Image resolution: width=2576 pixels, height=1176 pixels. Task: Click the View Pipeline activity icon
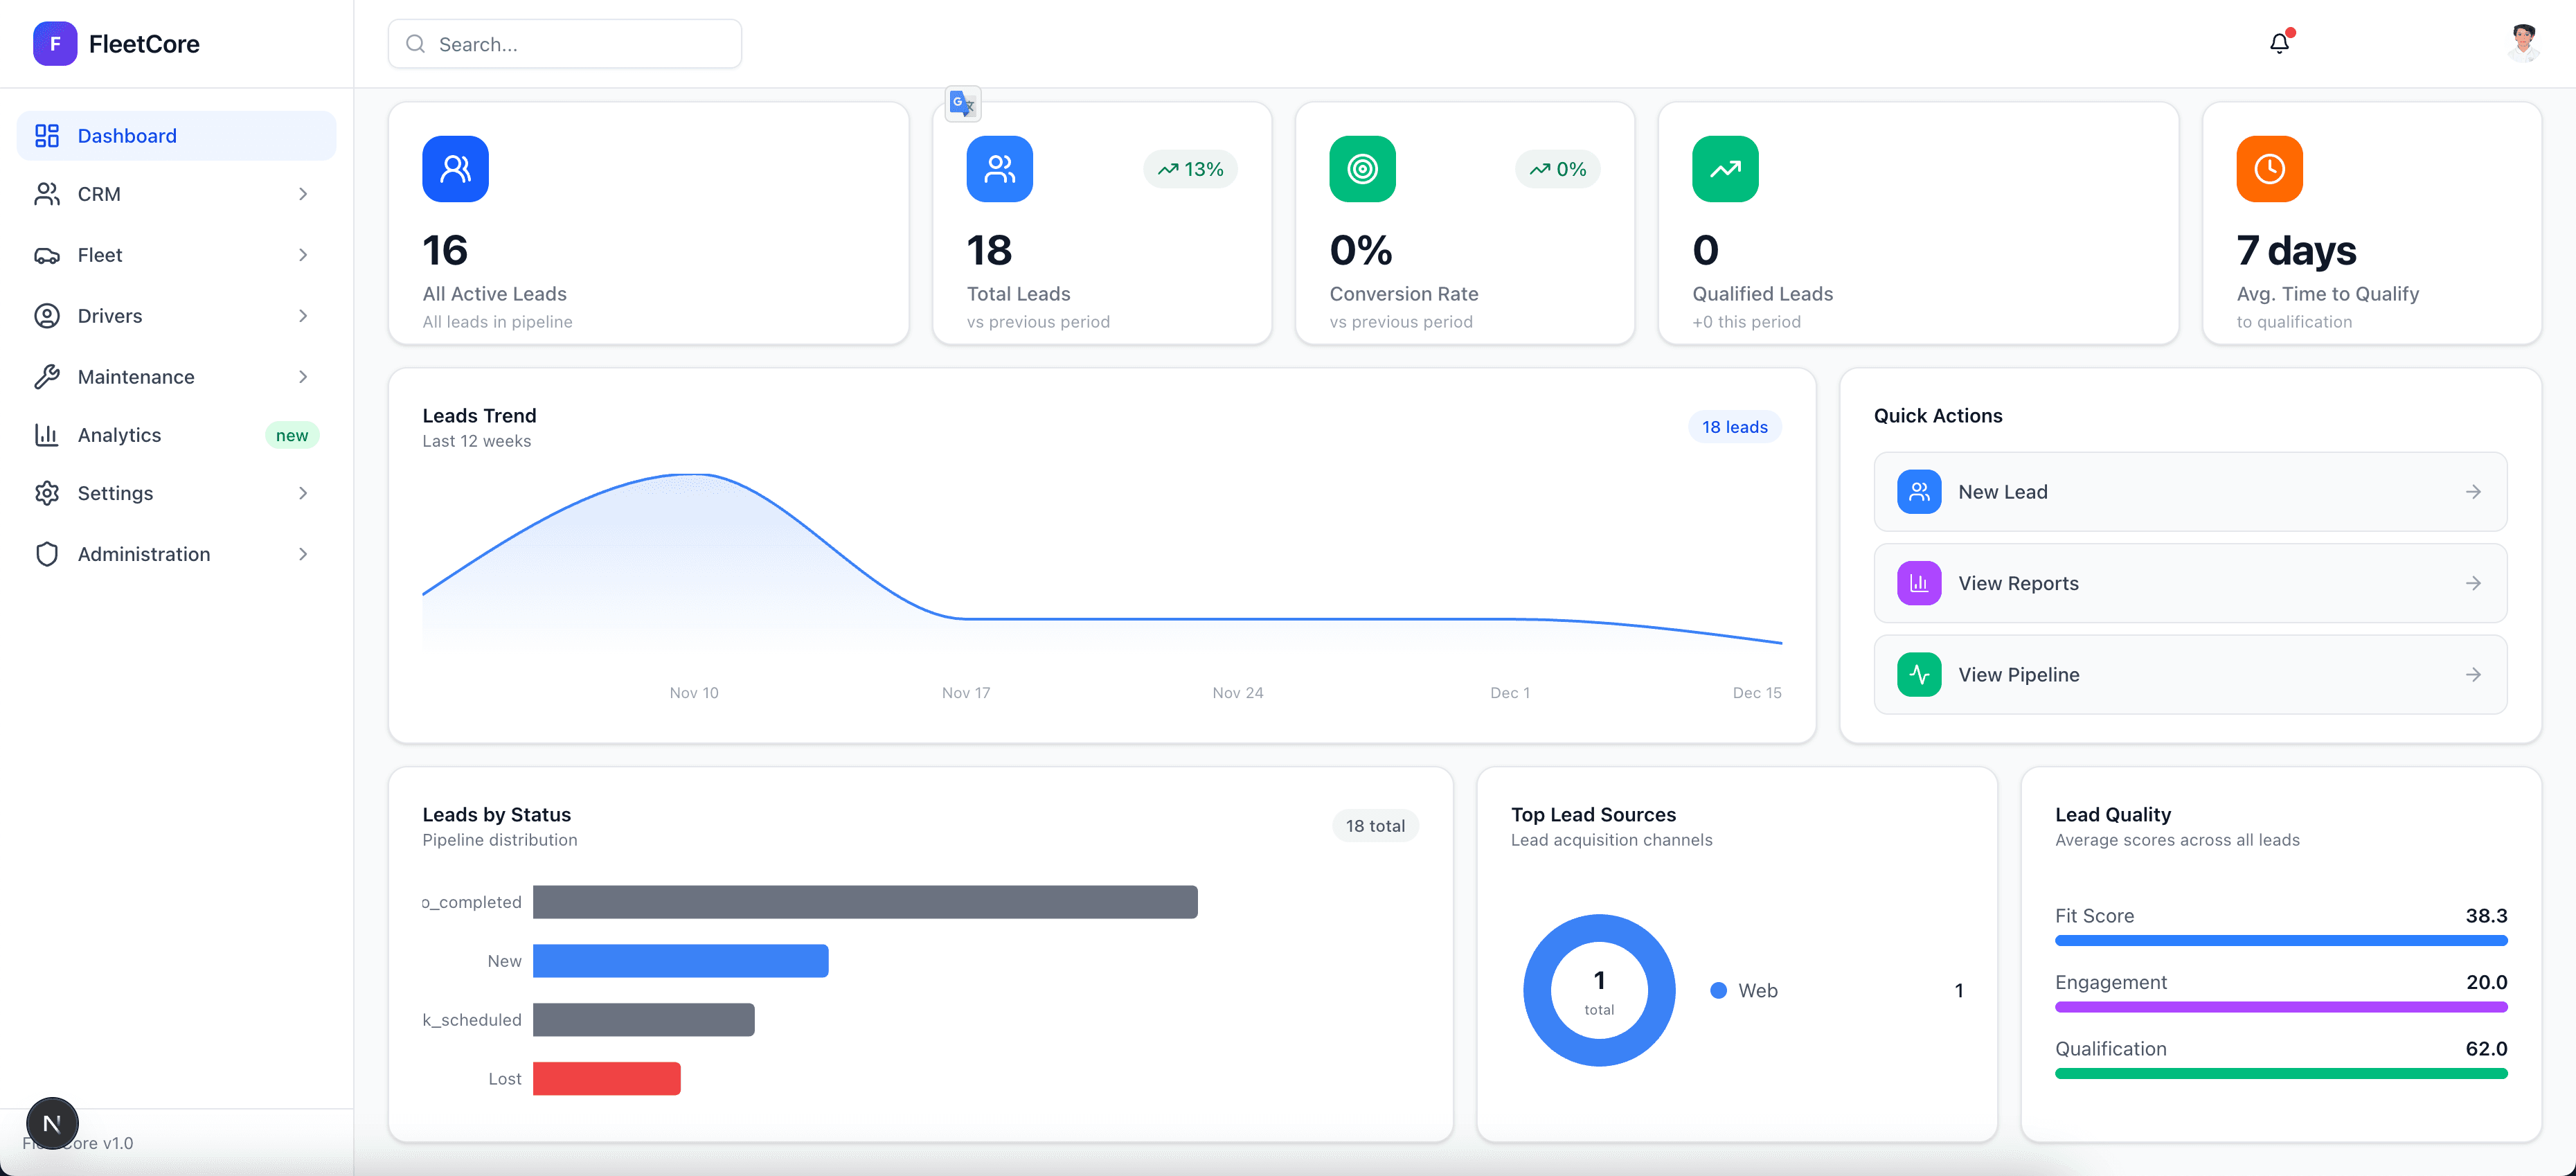[1918, 674]
